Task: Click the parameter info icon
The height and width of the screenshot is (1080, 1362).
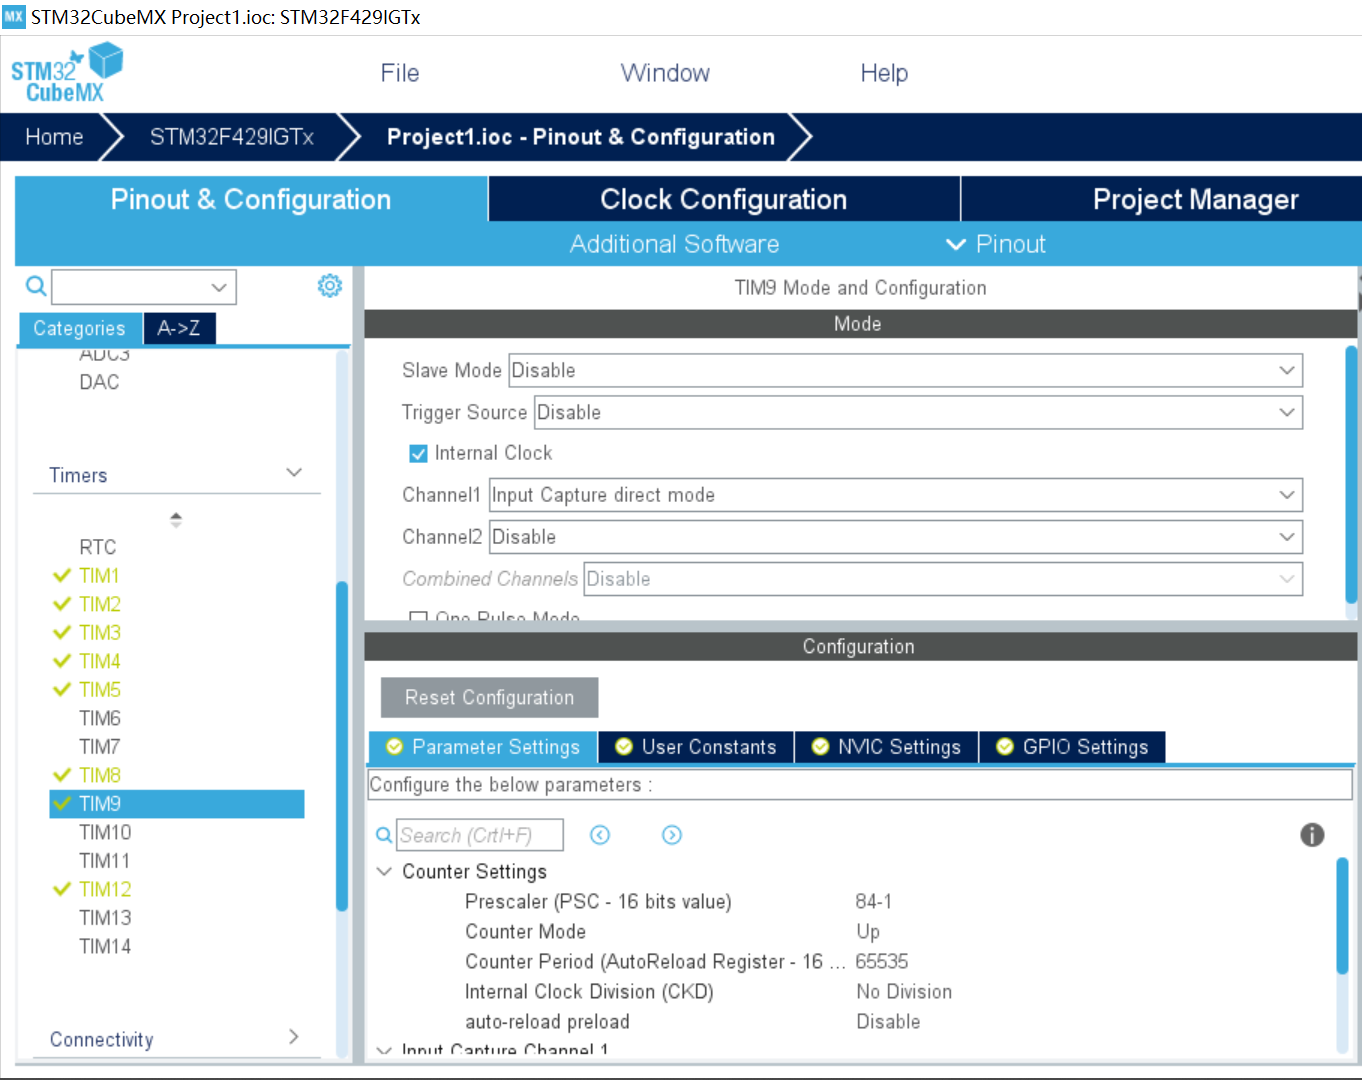Action: tap(1312, 835)
